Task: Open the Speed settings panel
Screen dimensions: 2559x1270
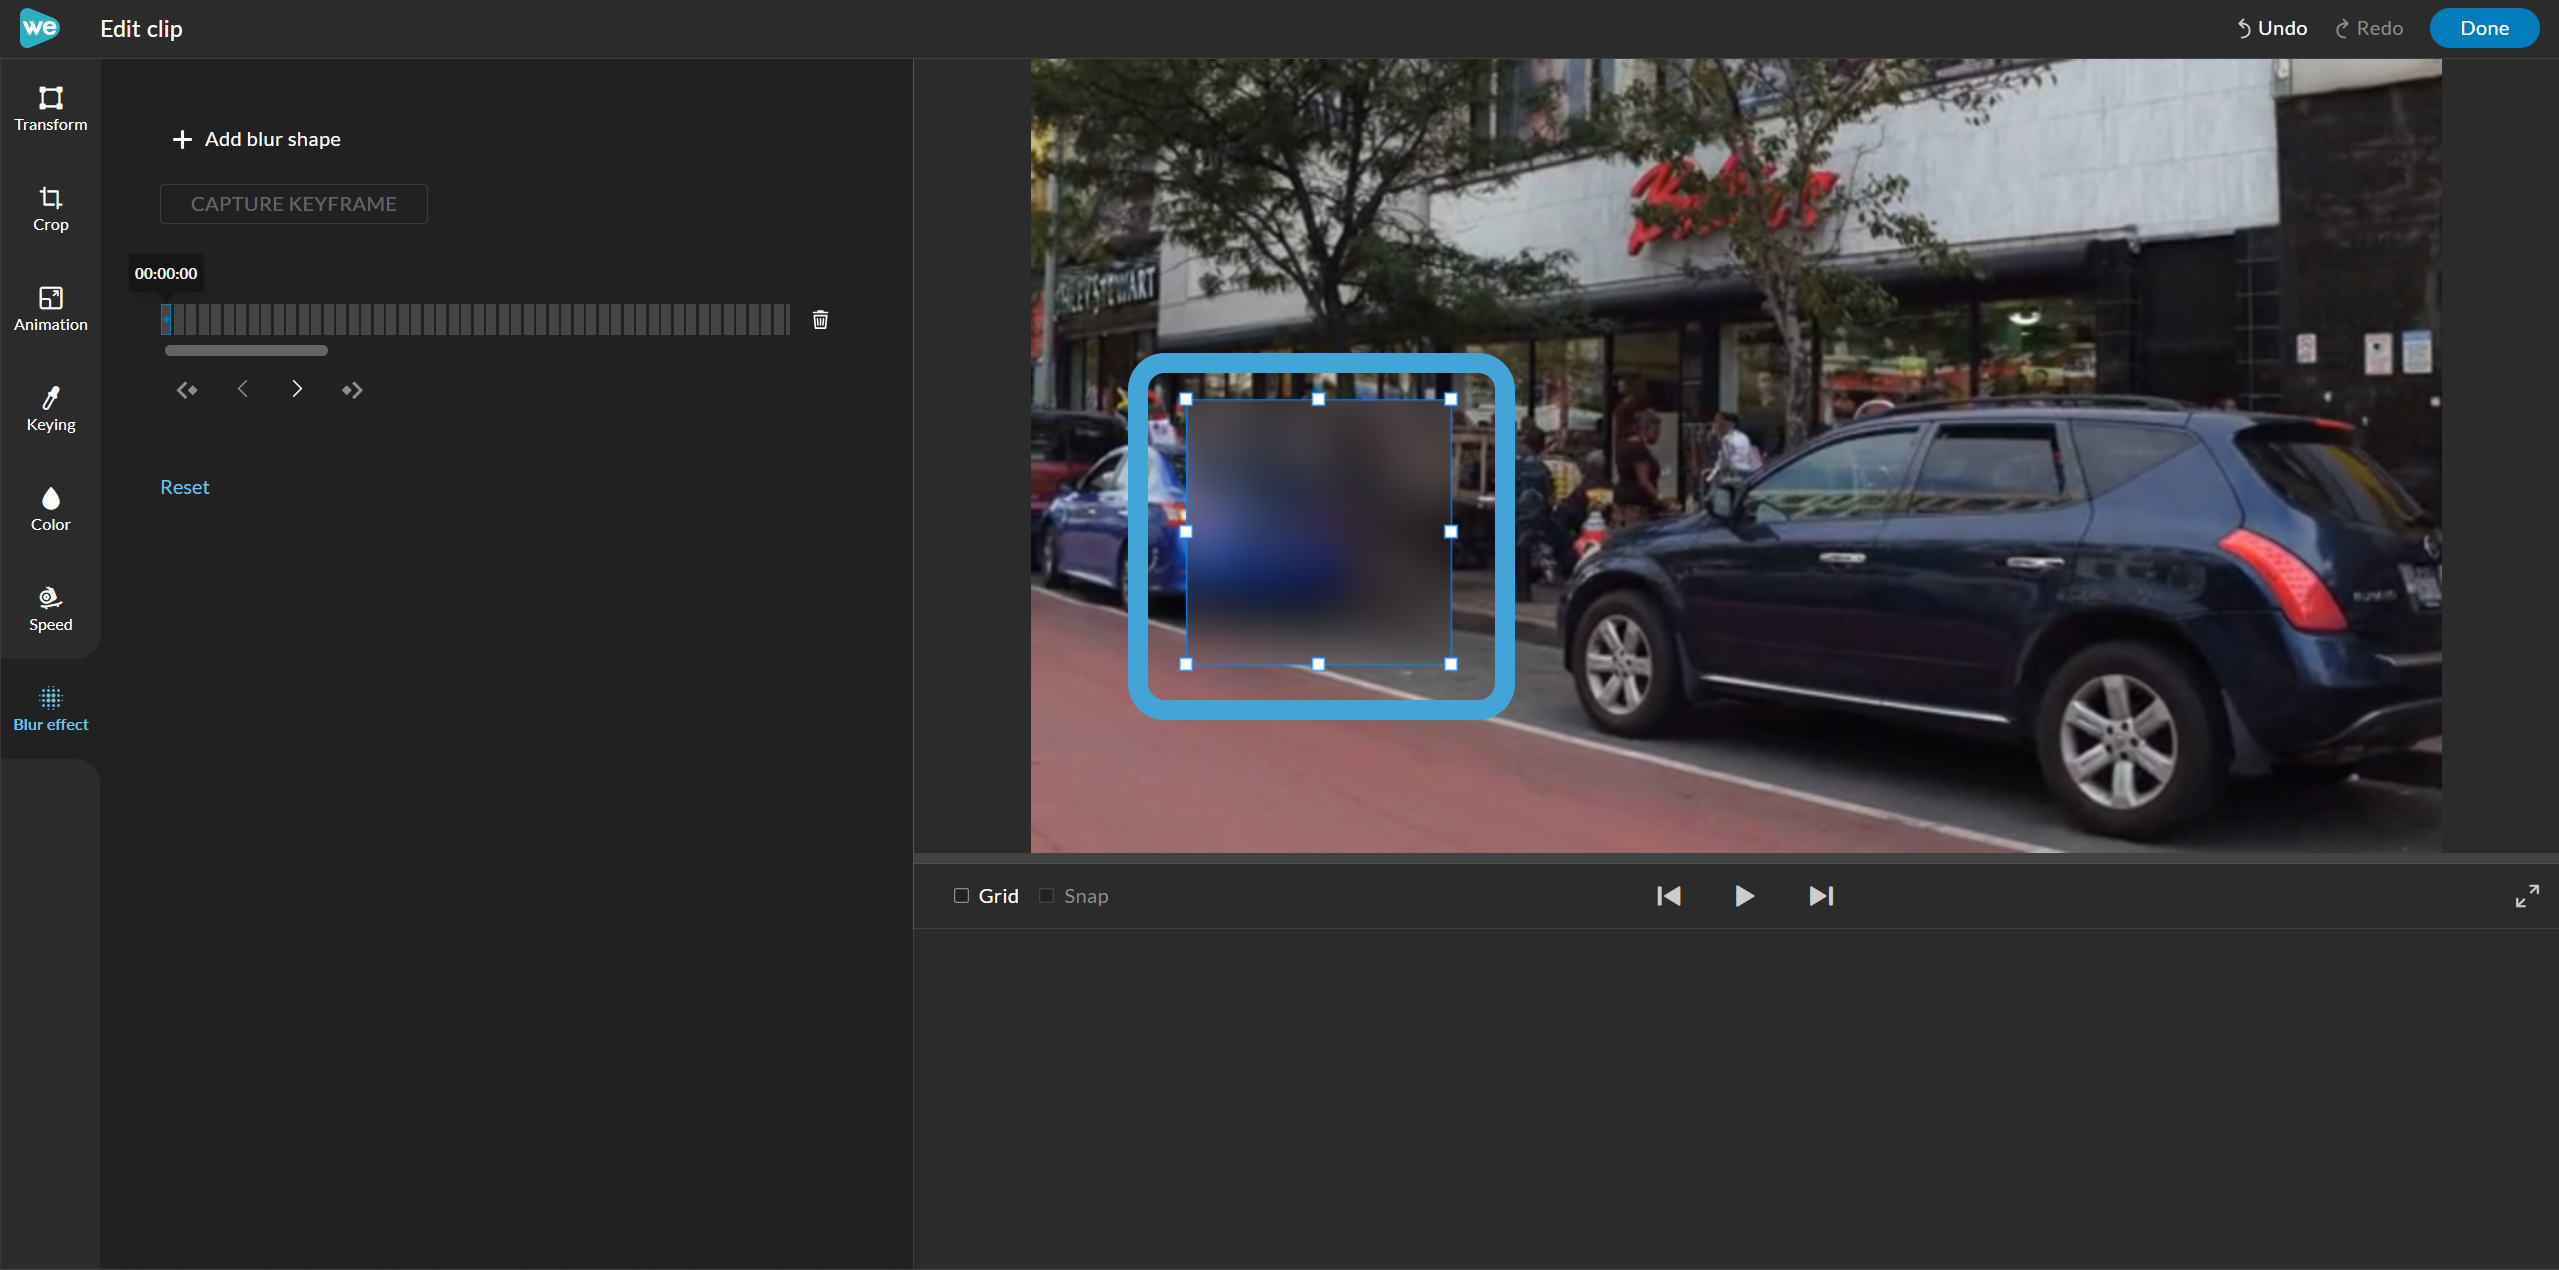Action: [50, 608]
